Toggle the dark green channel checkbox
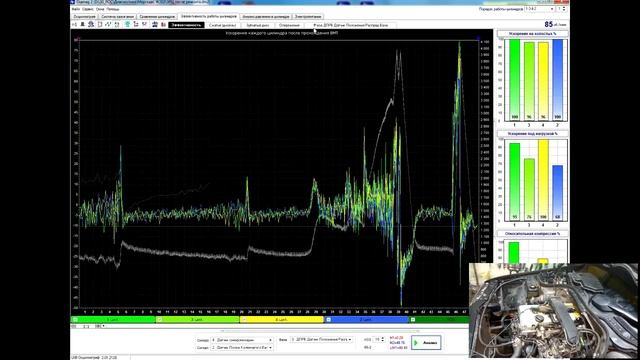The image size is (640, 360). [413, 320]
